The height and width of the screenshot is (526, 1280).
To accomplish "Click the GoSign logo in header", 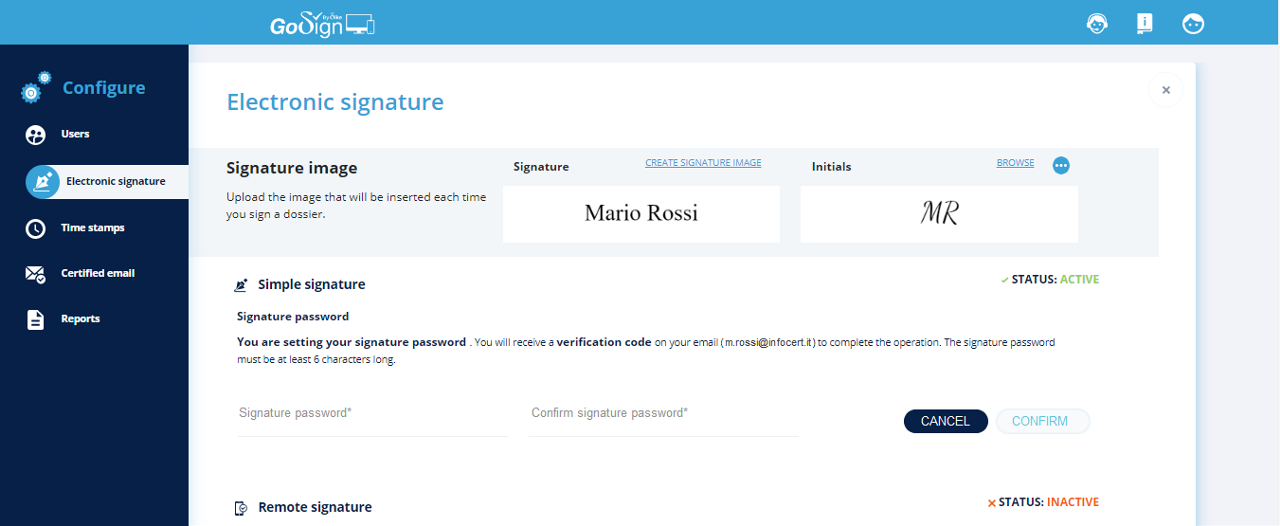I will coord(321,23).
